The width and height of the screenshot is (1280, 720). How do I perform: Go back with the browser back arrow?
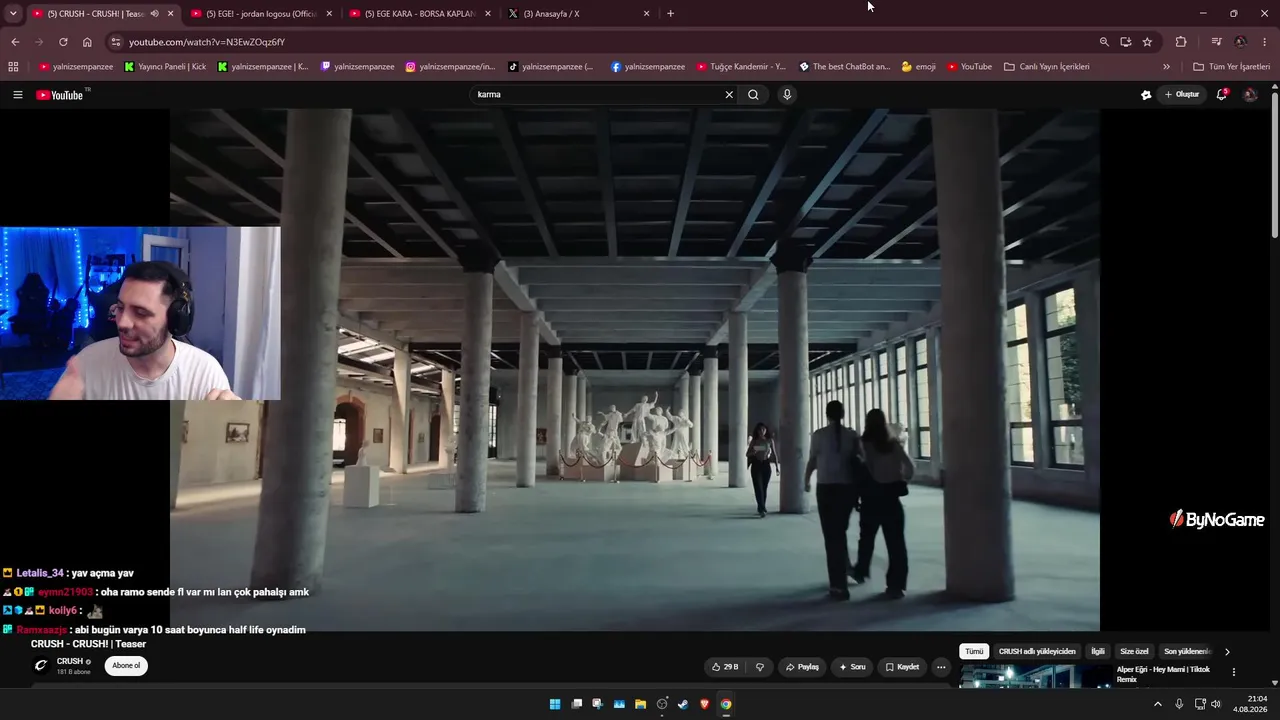click(x=15, y=42)
